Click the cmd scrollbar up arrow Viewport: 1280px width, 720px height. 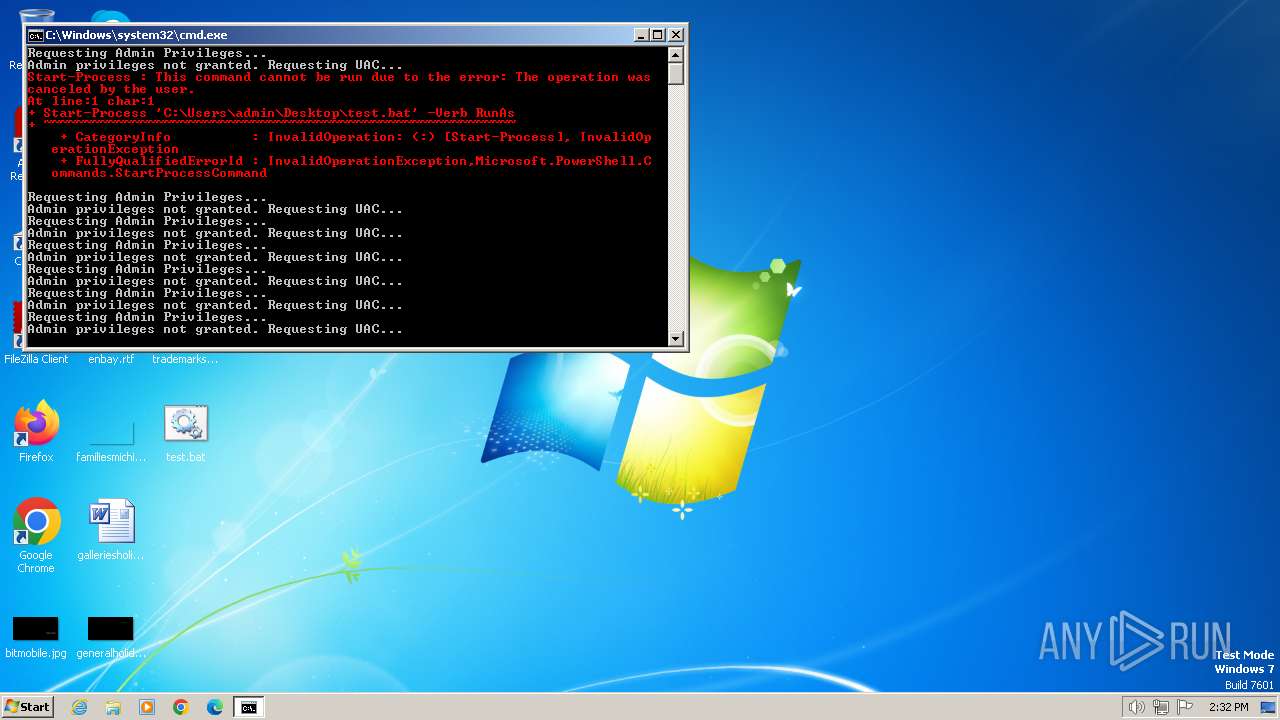click(x=676, y=56)
